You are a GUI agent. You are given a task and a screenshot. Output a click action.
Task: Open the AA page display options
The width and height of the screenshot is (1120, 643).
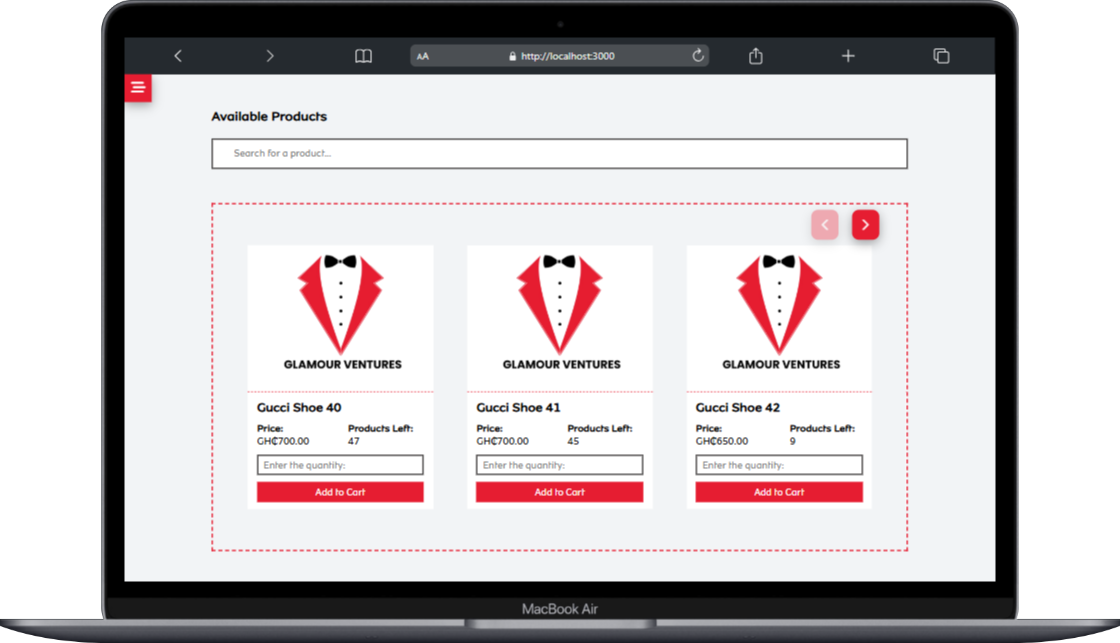422,55
